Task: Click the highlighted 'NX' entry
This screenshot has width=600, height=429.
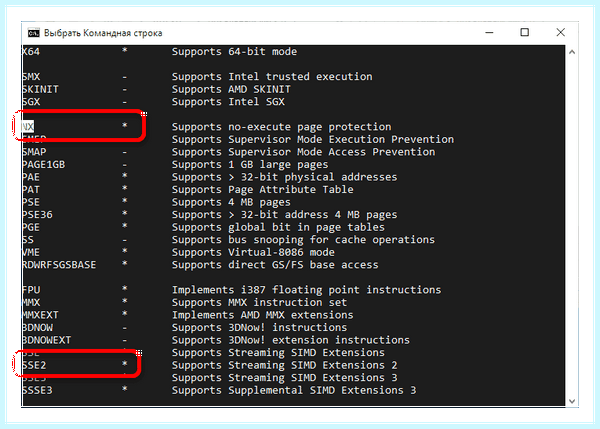Action: 28,127
